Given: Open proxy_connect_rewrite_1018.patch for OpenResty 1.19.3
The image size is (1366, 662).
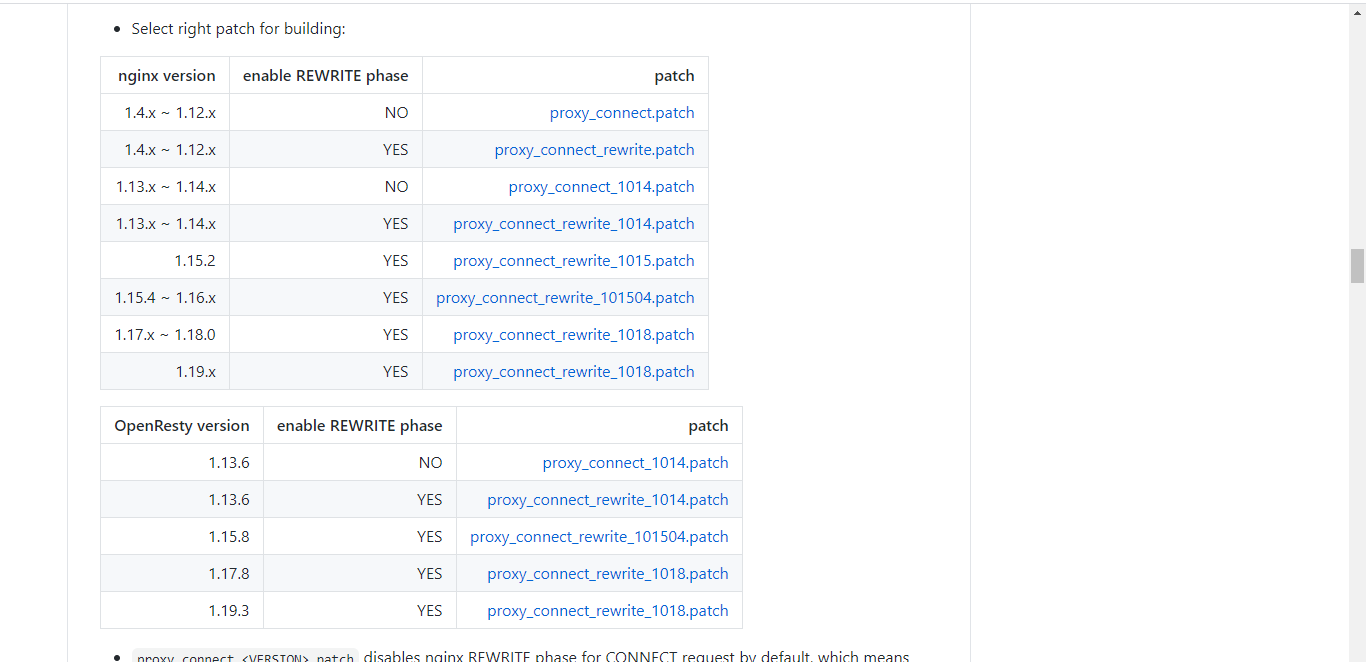Looking at the screenshot, I should (608, 610).
